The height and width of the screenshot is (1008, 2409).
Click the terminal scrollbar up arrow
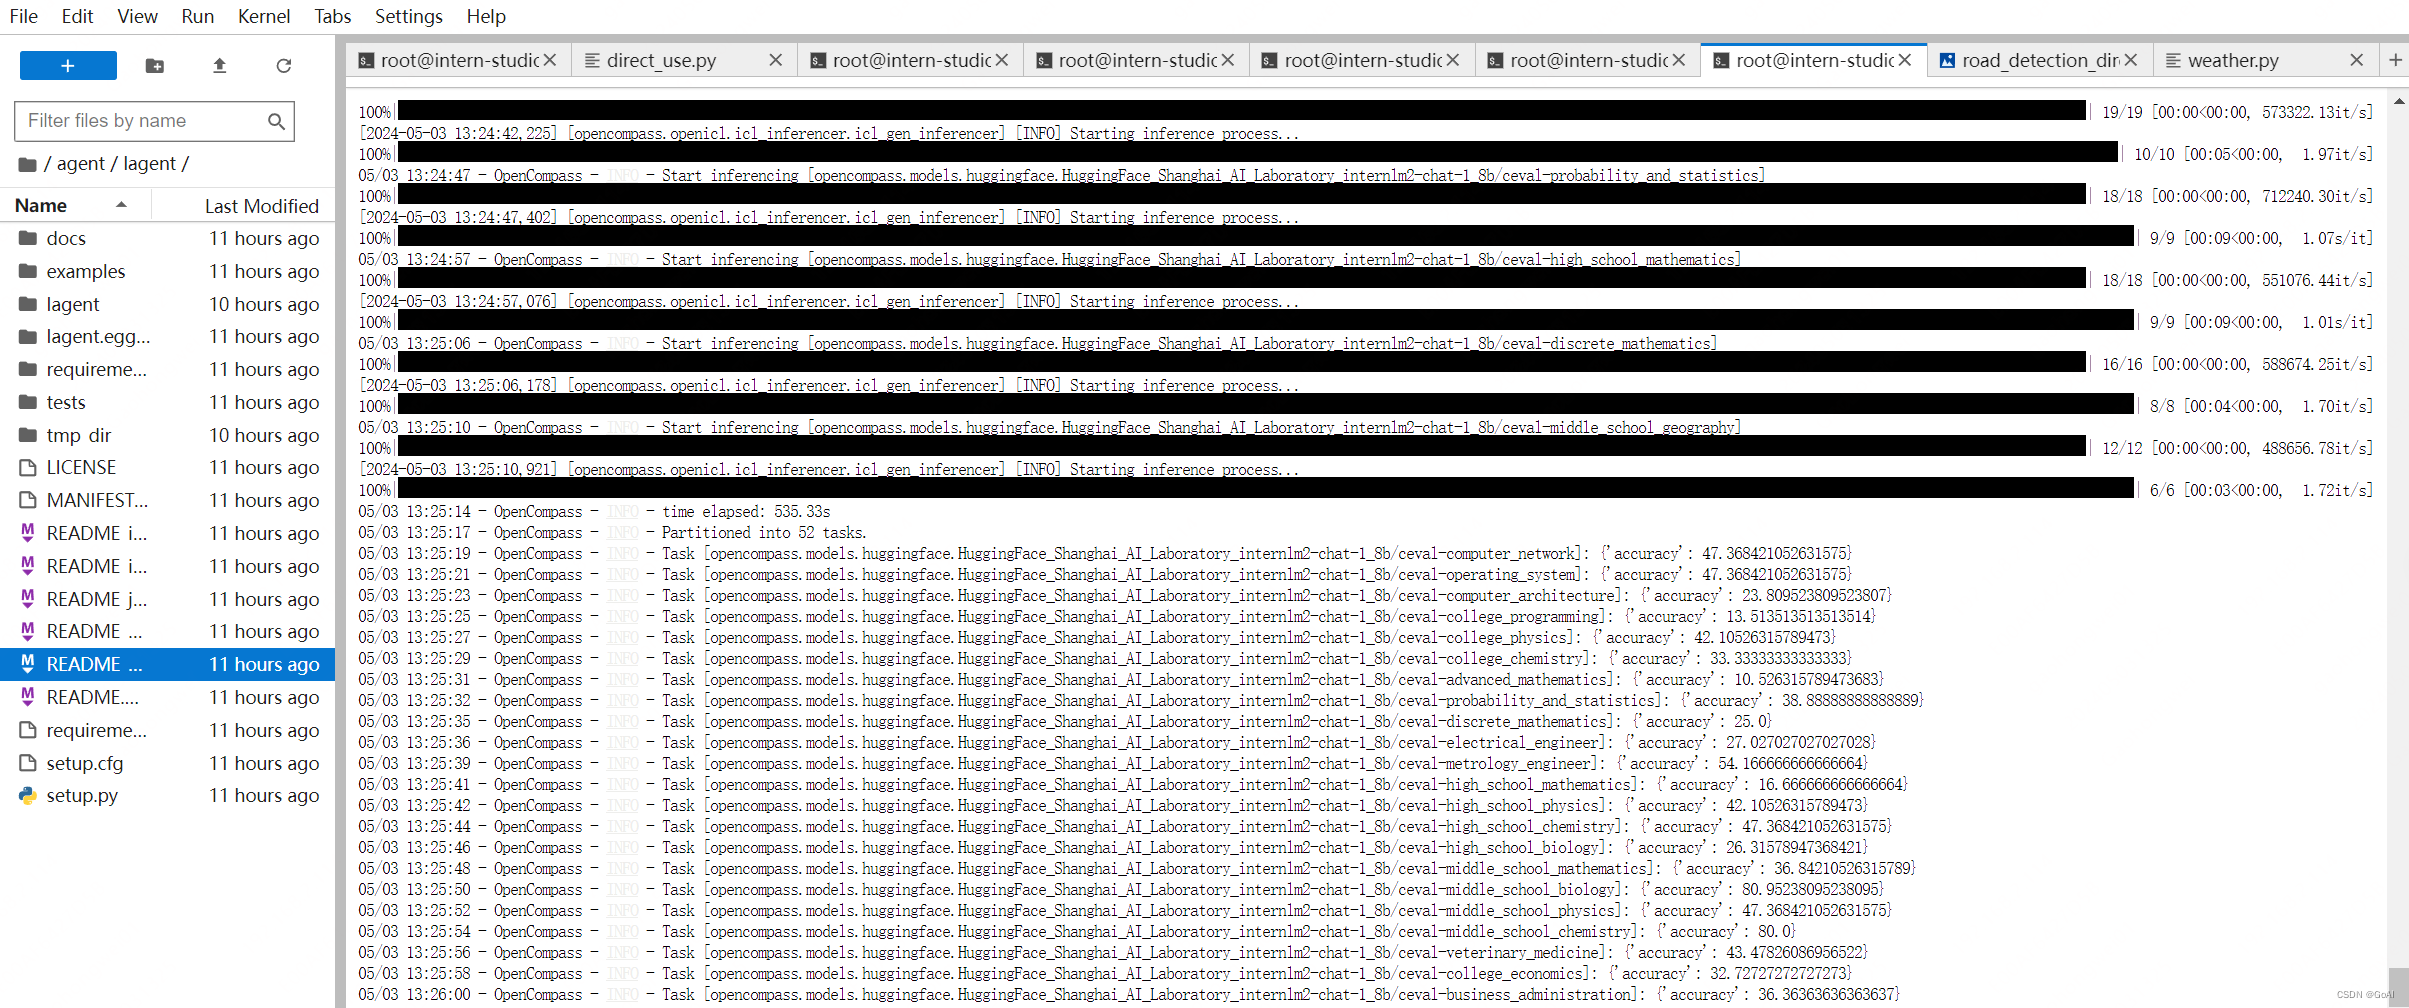pyautogui.click(x=2398, y=101)
